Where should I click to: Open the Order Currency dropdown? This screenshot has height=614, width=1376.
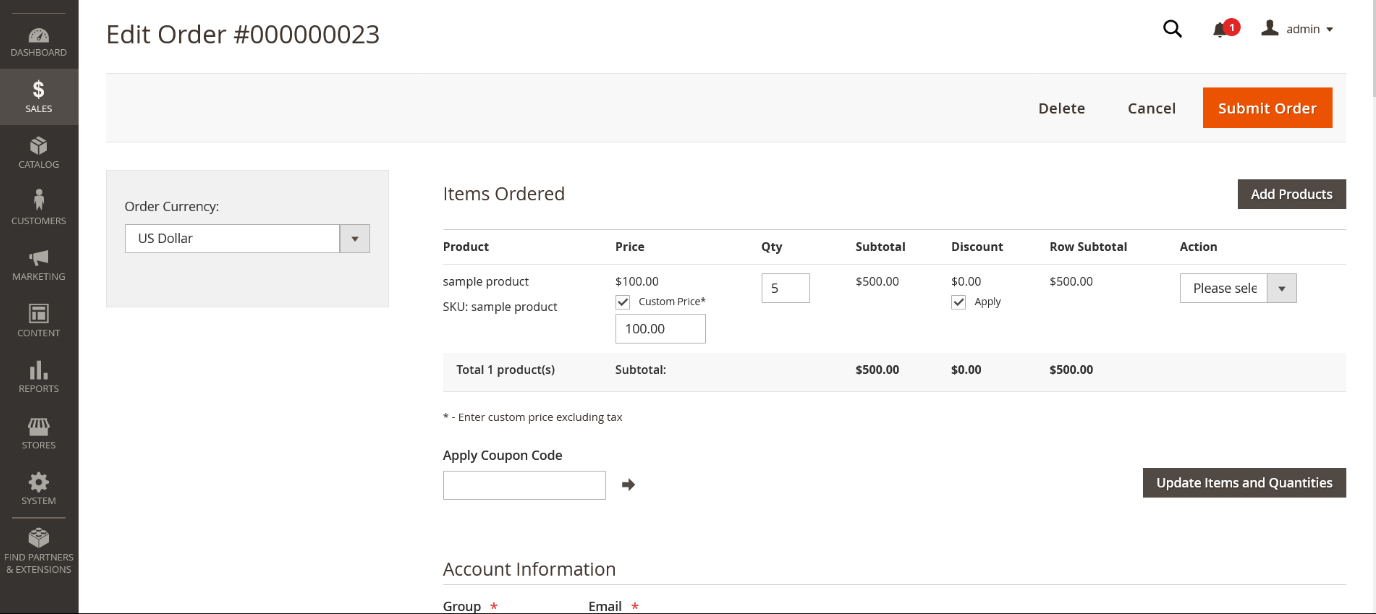pos(247,238)
